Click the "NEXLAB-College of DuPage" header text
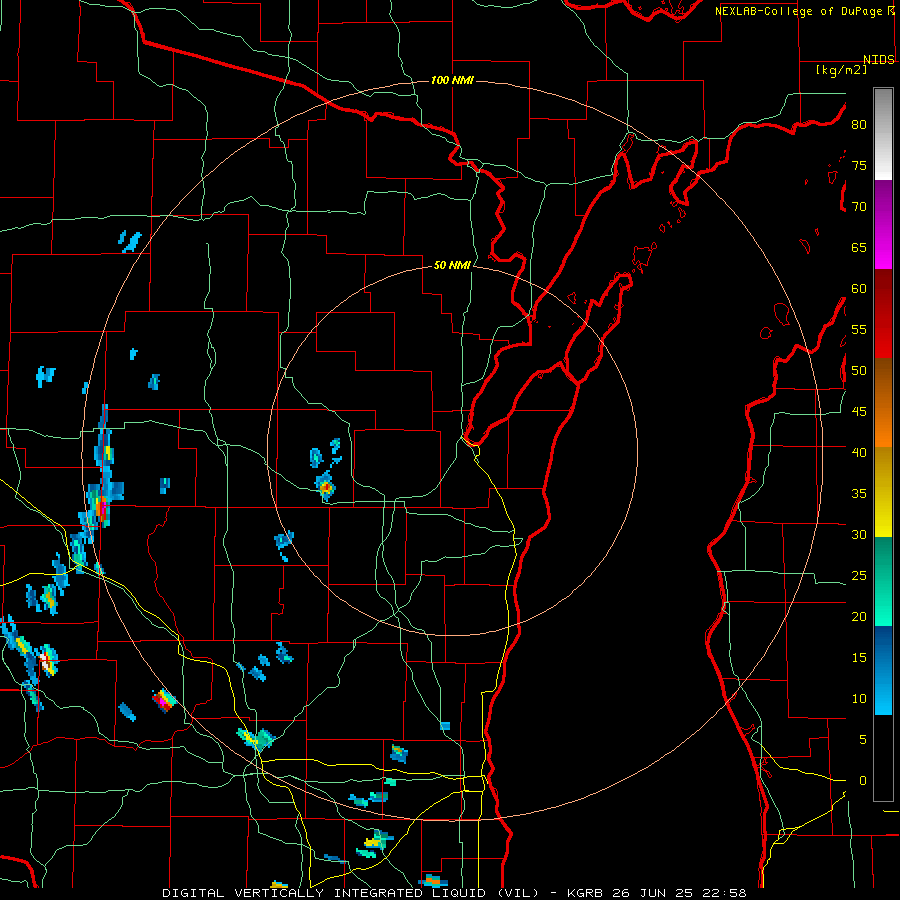Image resolution: width=900 pixels, height=900 pixels. [x=799, y=11]
